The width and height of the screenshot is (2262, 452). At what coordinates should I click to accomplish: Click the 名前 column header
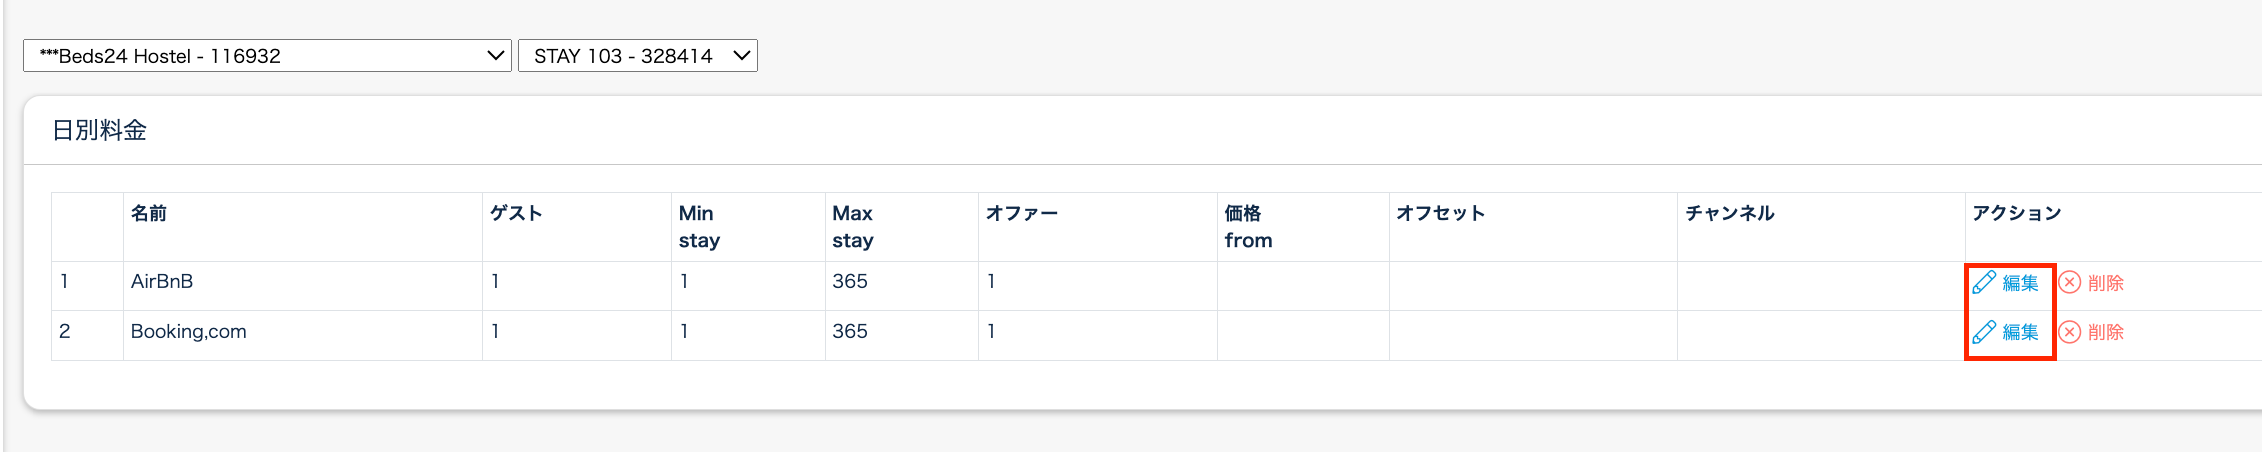pyautogui.click(x=149, y=213)
